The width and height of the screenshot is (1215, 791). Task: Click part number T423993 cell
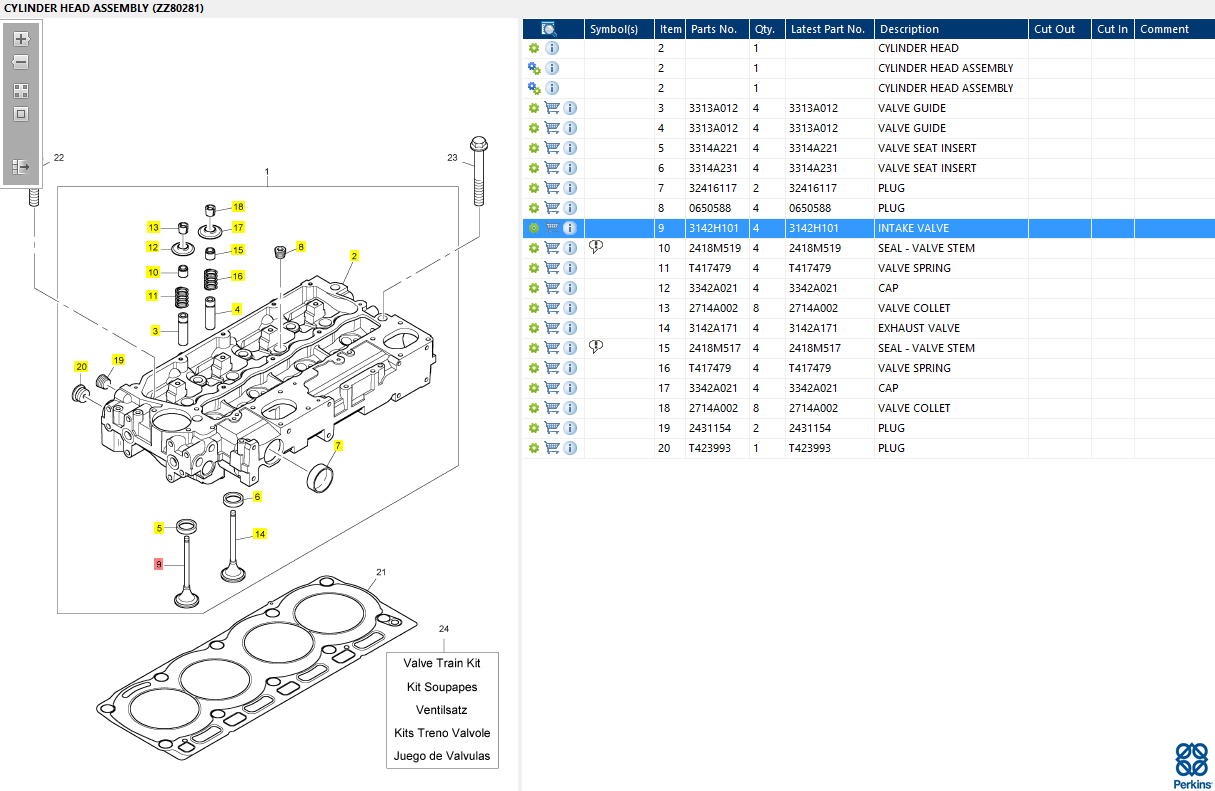pyautogui.click(x=717, y=448)
